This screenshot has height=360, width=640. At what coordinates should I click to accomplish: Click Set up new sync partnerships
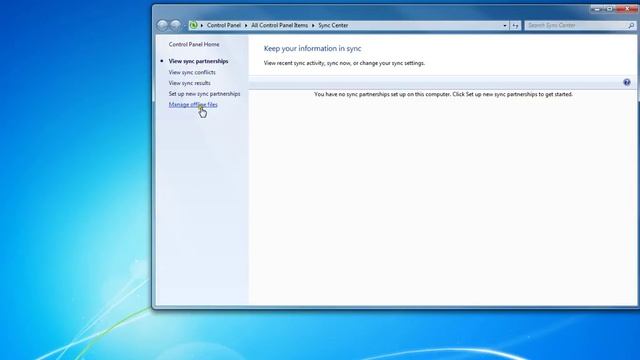204,94
